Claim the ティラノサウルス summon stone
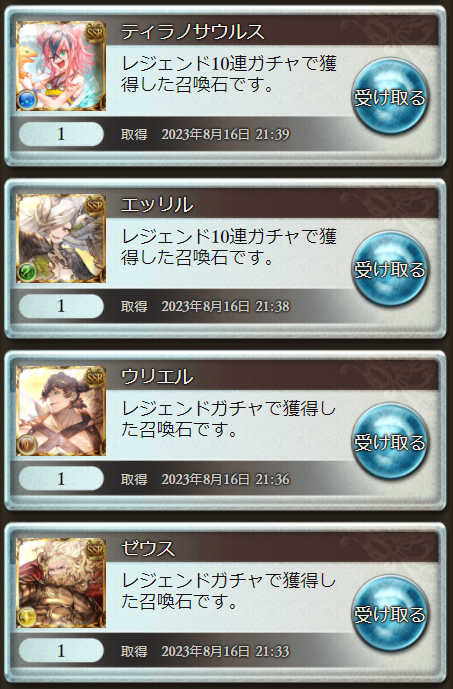453x689 pixels. tap(390, 96)
